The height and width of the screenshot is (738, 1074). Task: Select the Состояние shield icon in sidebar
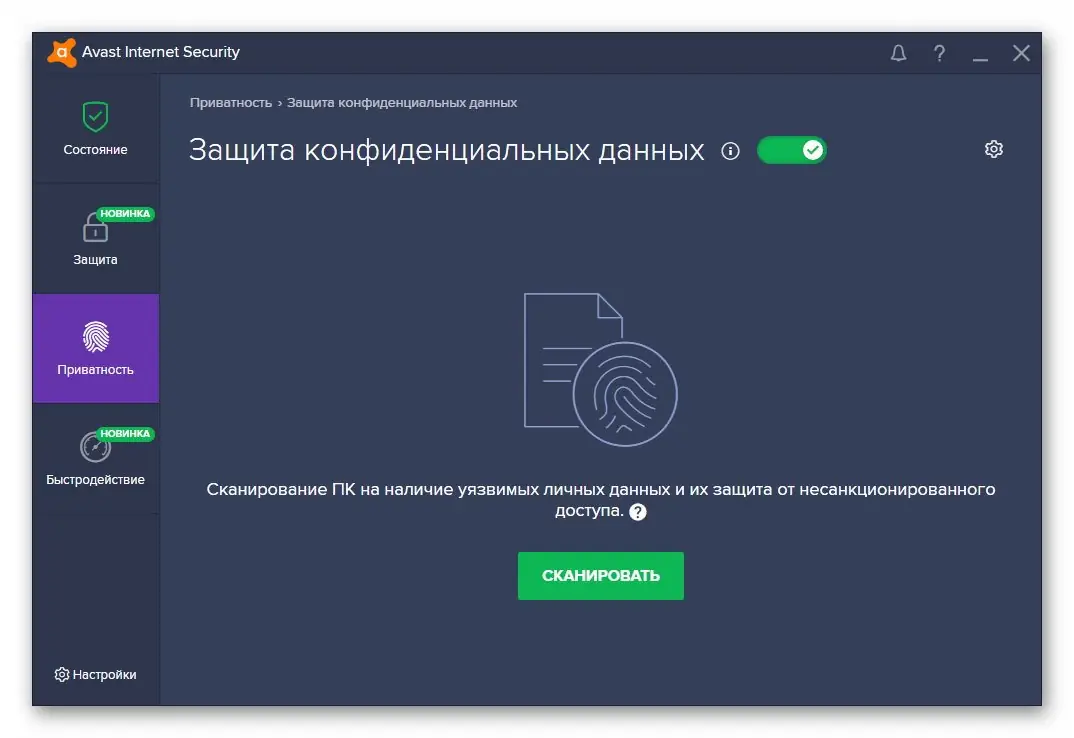(96, 117)
